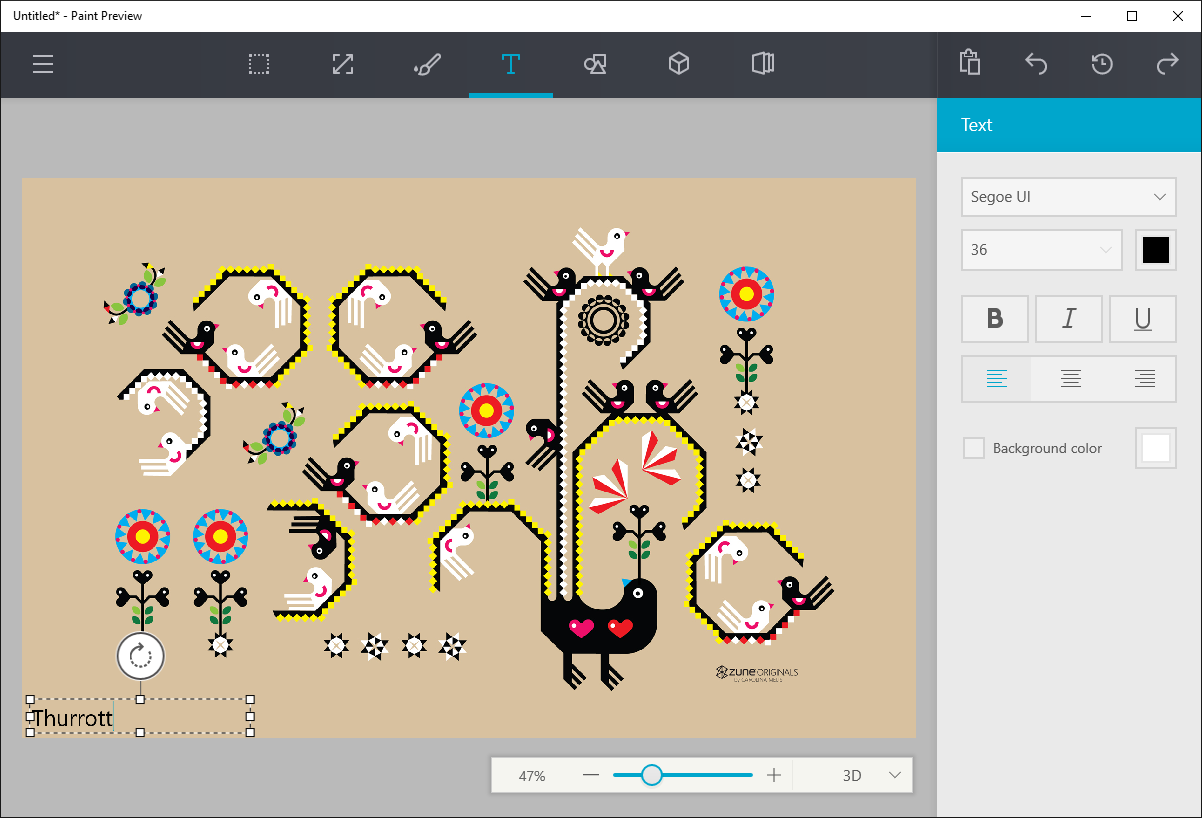Screen dimensions: 1202x818
Task: Open the hamburger menu
Action: click(x=43, y=65)
